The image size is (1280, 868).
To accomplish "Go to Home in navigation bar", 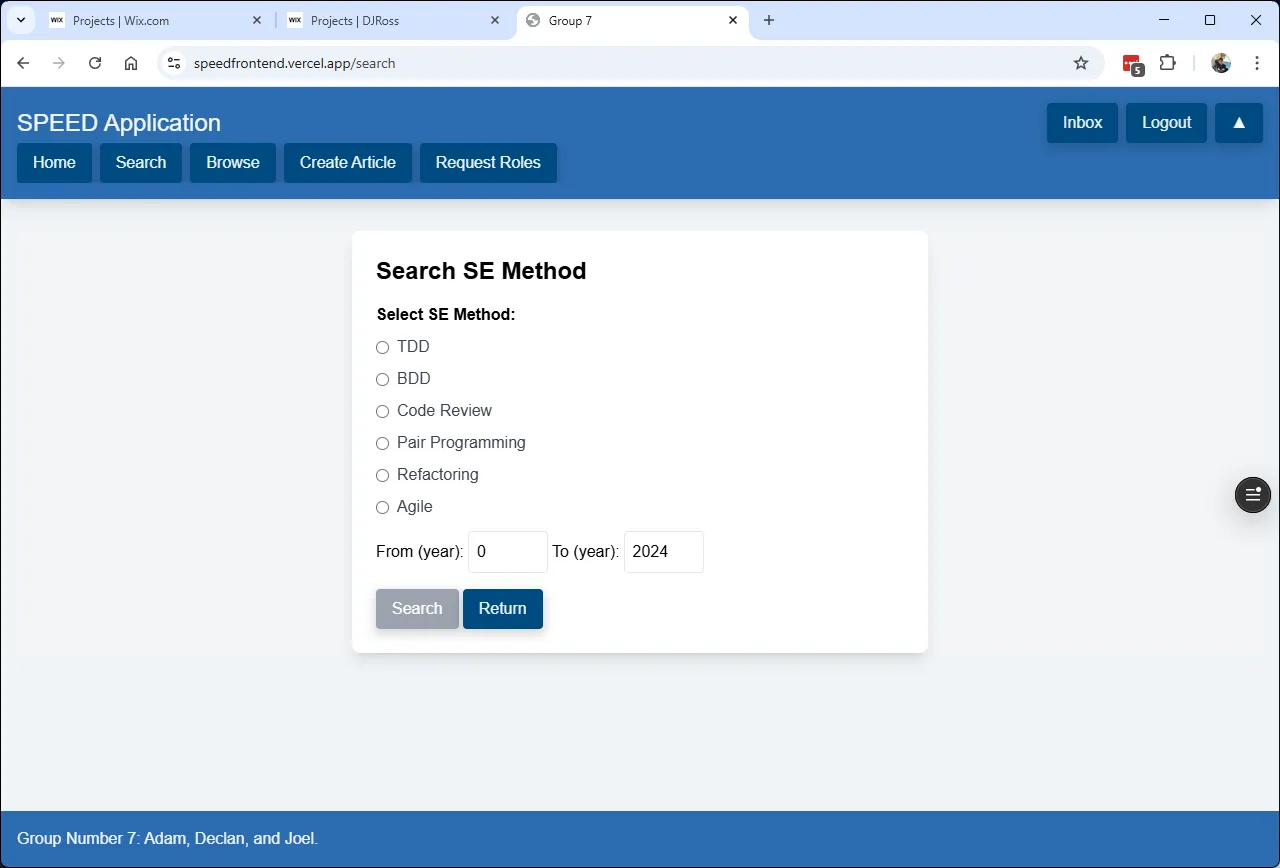I will click(54, 163).
